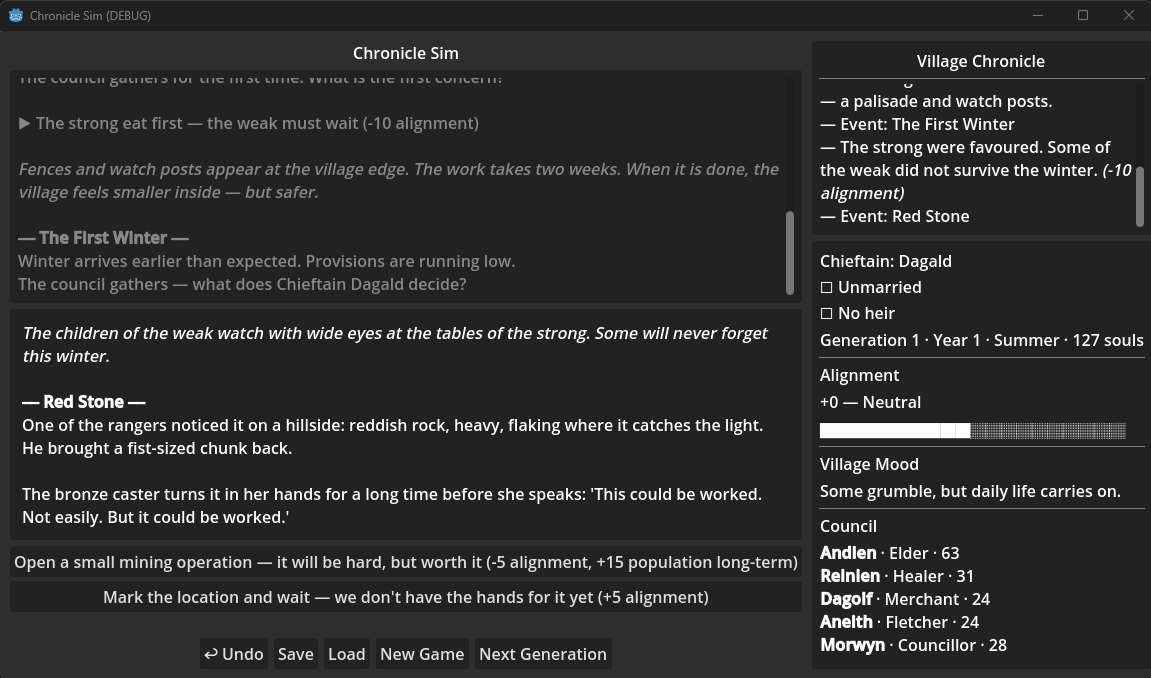Viewport: 1151px width, 678px height.
Task: Click 'Event: Red Stone' chronicle entry
Action: (x=895, y=216)
